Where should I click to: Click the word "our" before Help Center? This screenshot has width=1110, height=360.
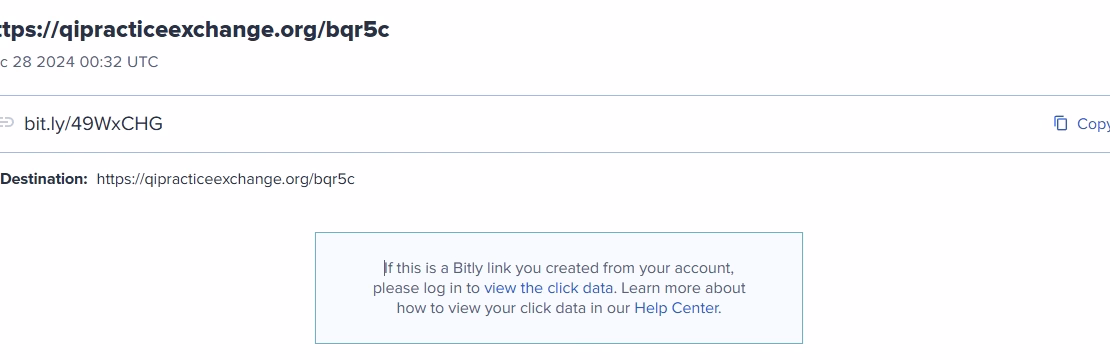[619, 308]
